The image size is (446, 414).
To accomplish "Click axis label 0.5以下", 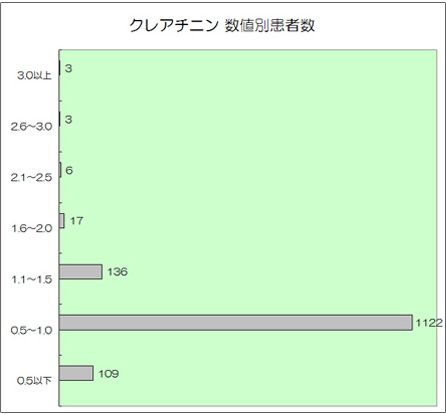I will [34, 381].
